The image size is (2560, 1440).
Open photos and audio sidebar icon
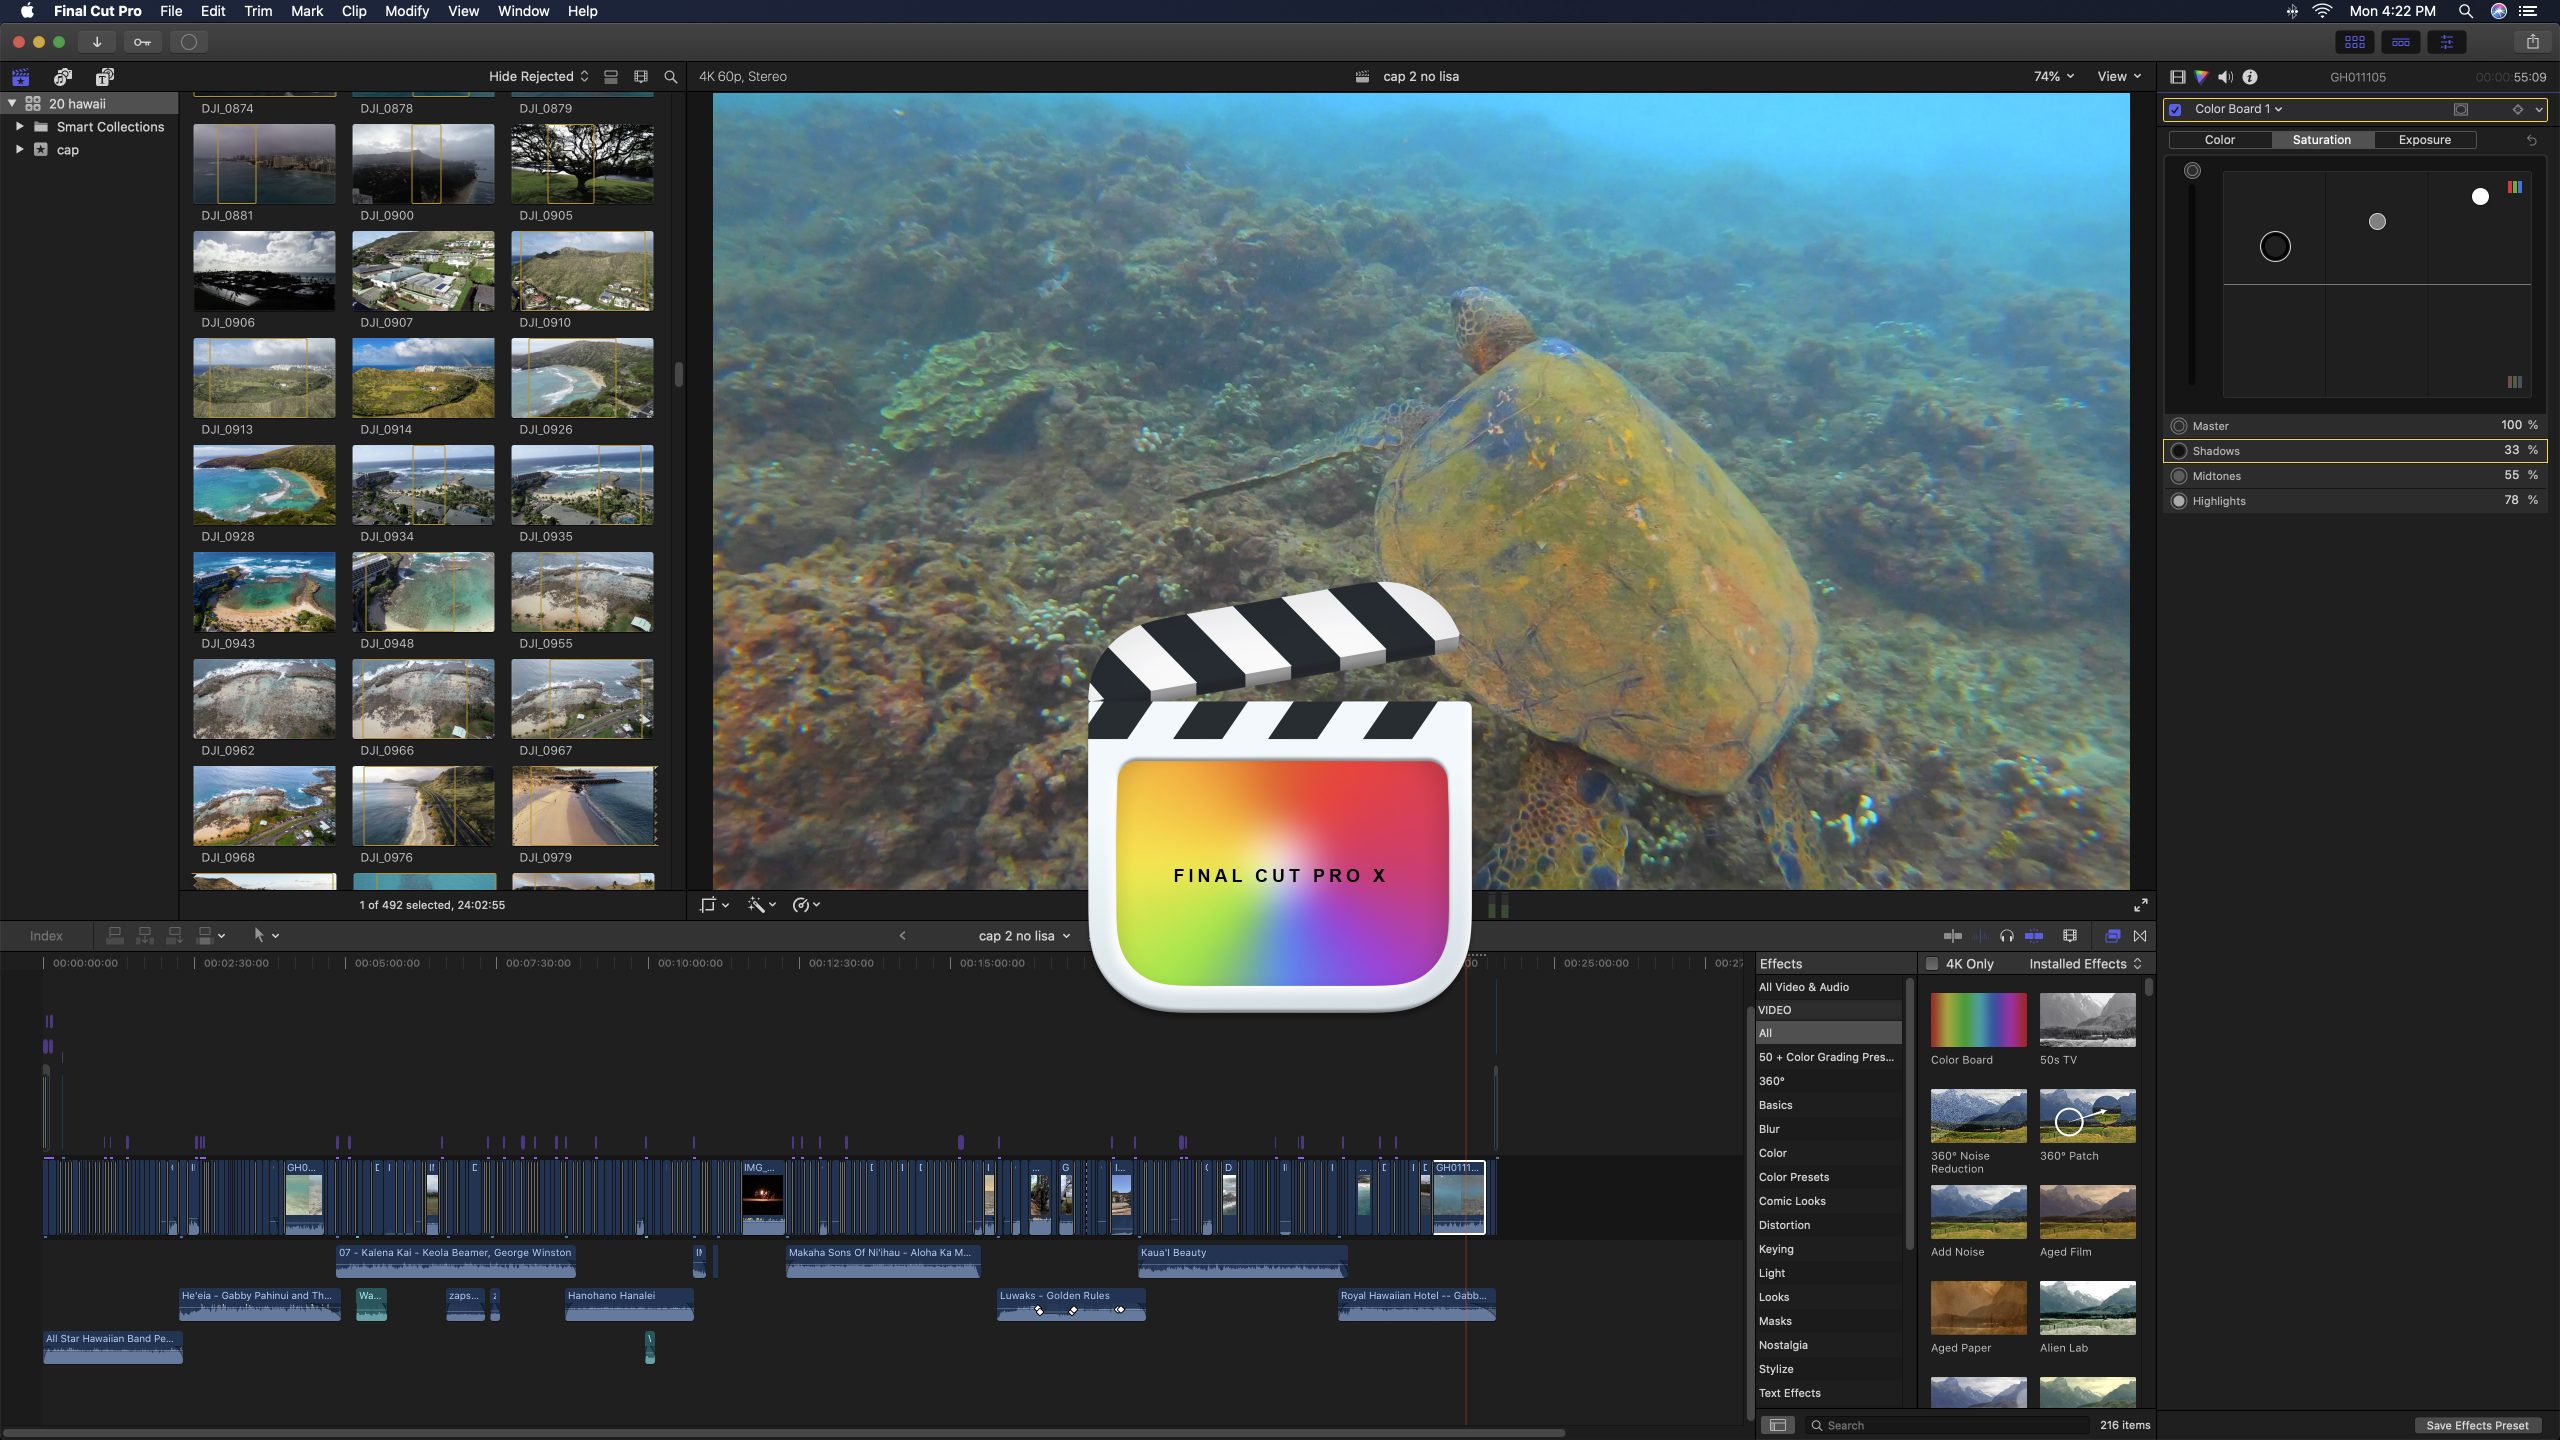pos(63,77)
